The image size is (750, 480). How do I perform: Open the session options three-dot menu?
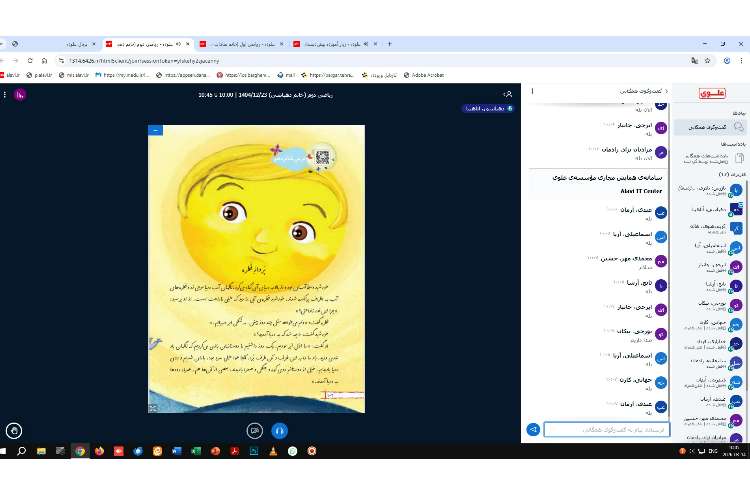click(x=4, y=95)
